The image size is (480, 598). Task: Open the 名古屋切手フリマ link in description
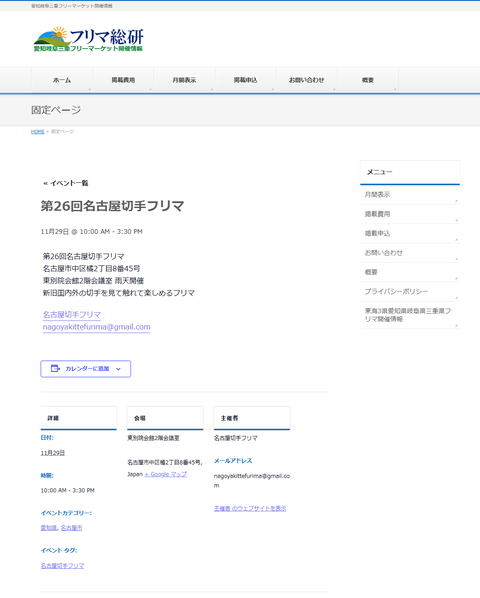pyautogui.click(x=72, y=315)
